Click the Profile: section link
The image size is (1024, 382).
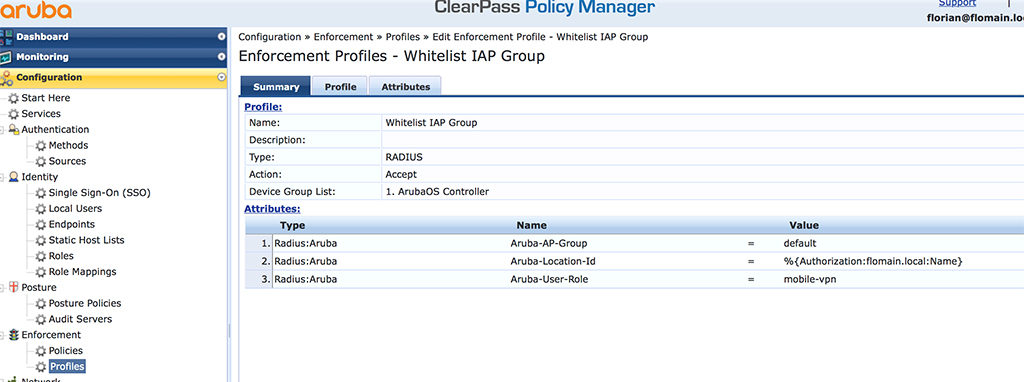pyautogui.click(x=263, y=106)
